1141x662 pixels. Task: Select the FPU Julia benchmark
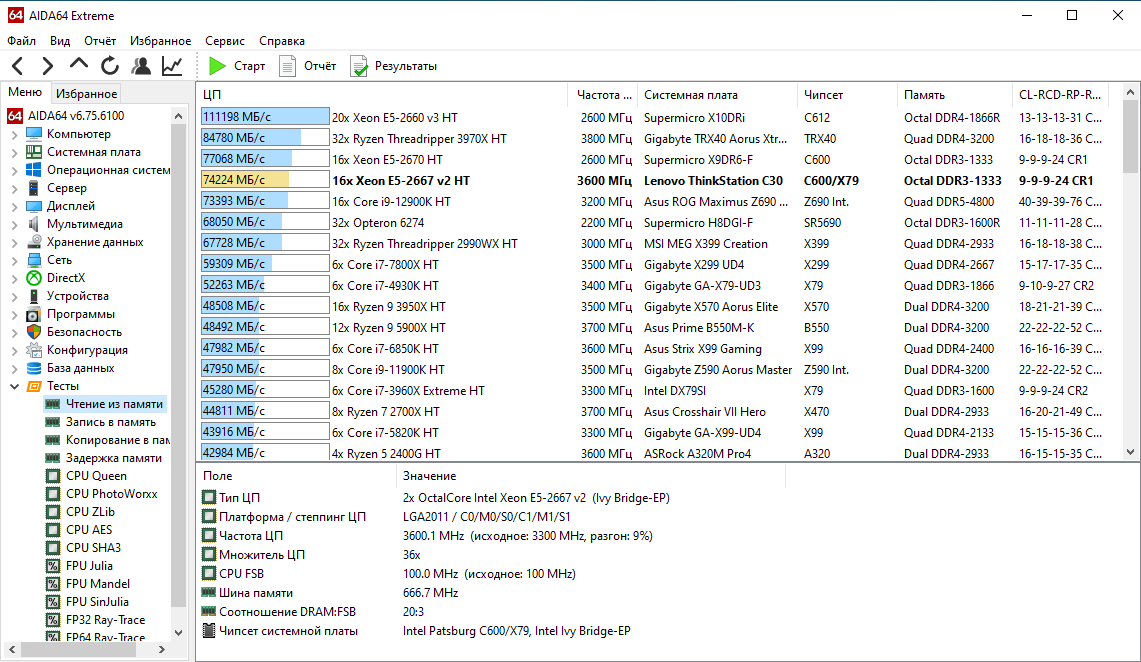(x=89, y=566)
